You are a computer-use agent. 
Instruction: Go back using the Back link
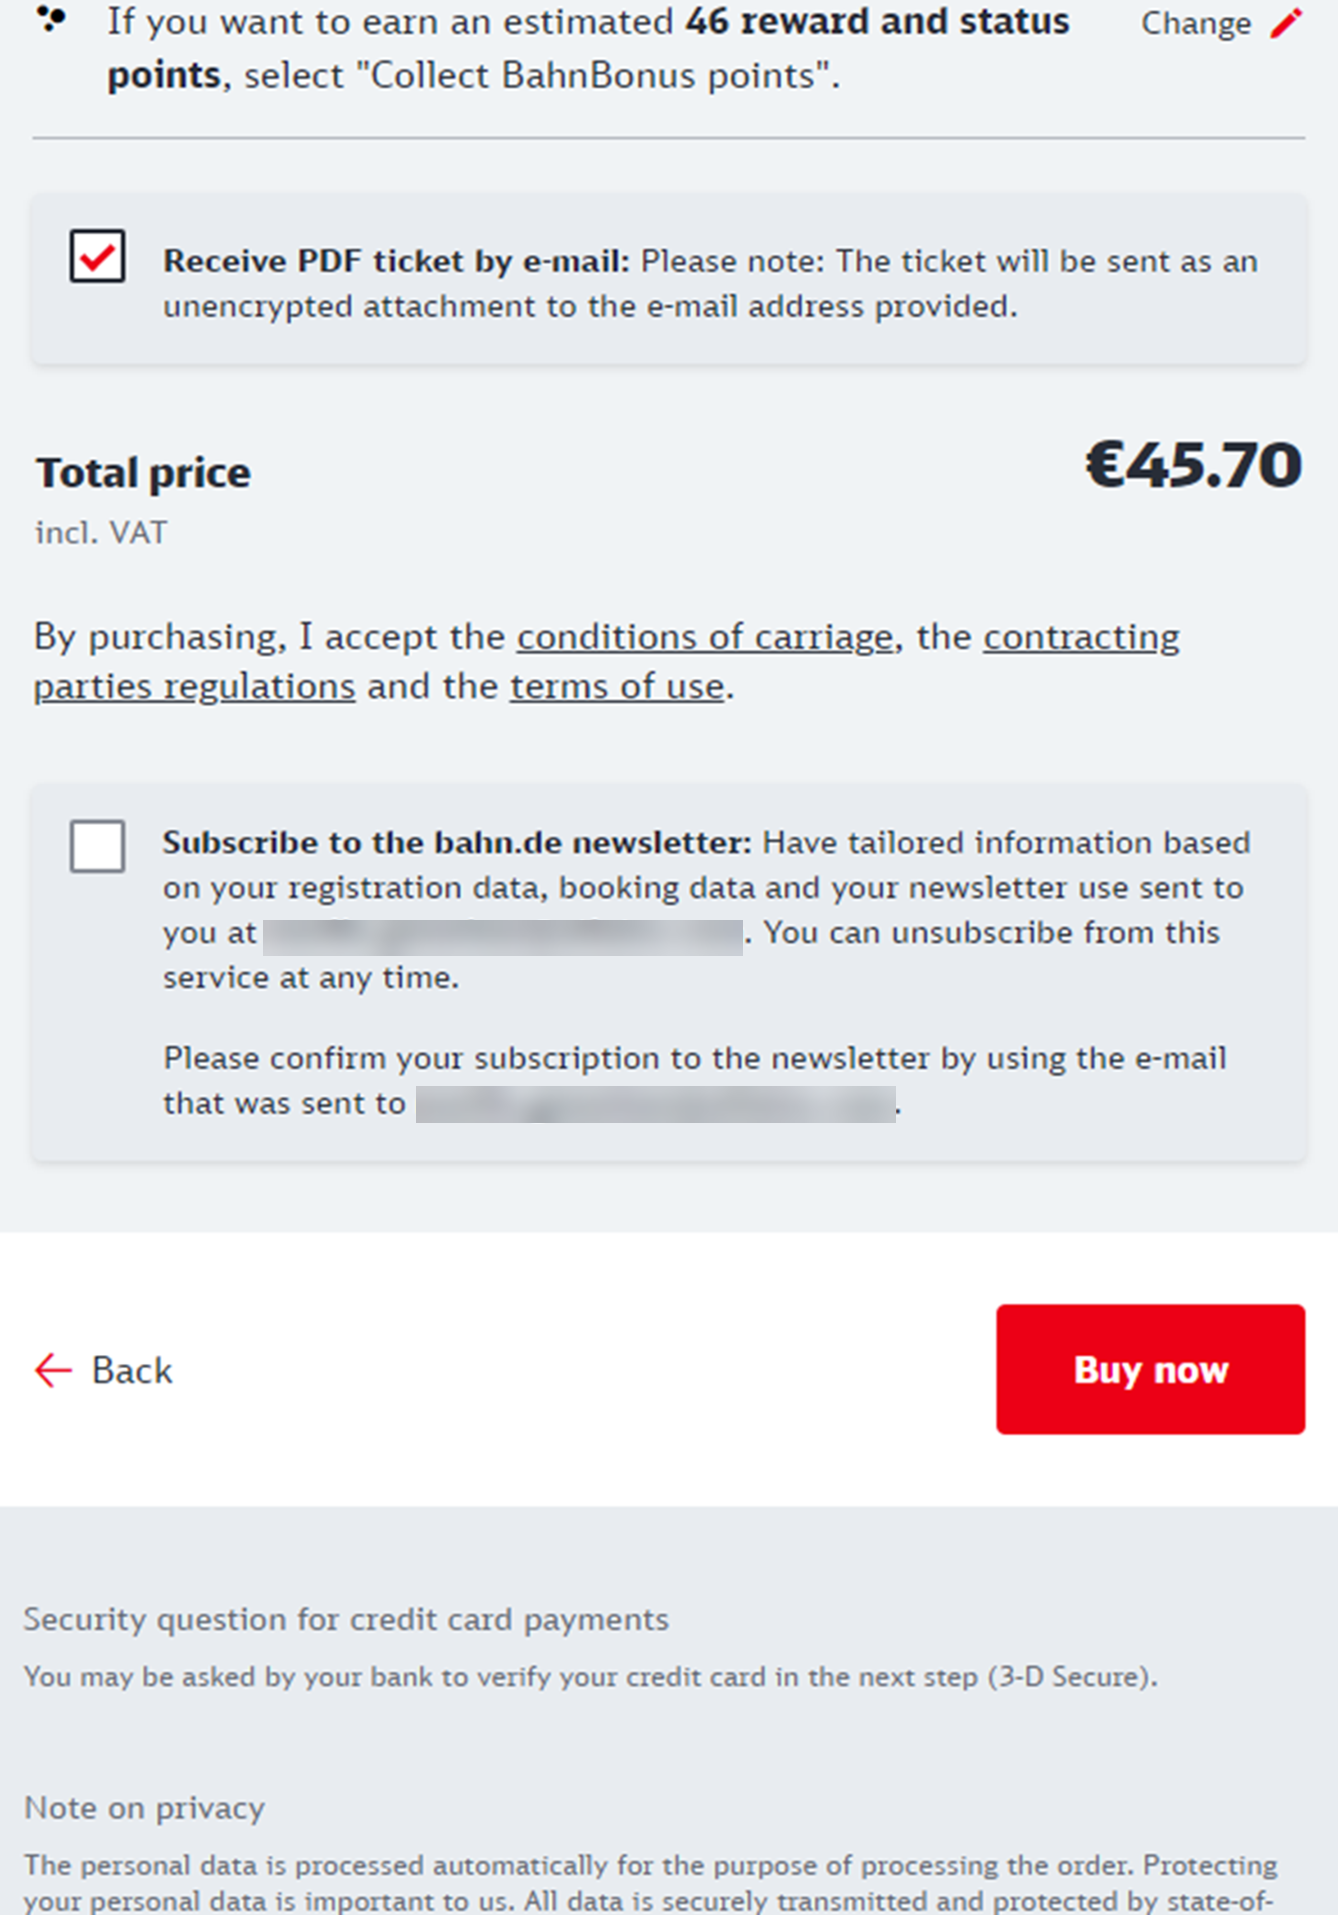[x=104, y=1370]
